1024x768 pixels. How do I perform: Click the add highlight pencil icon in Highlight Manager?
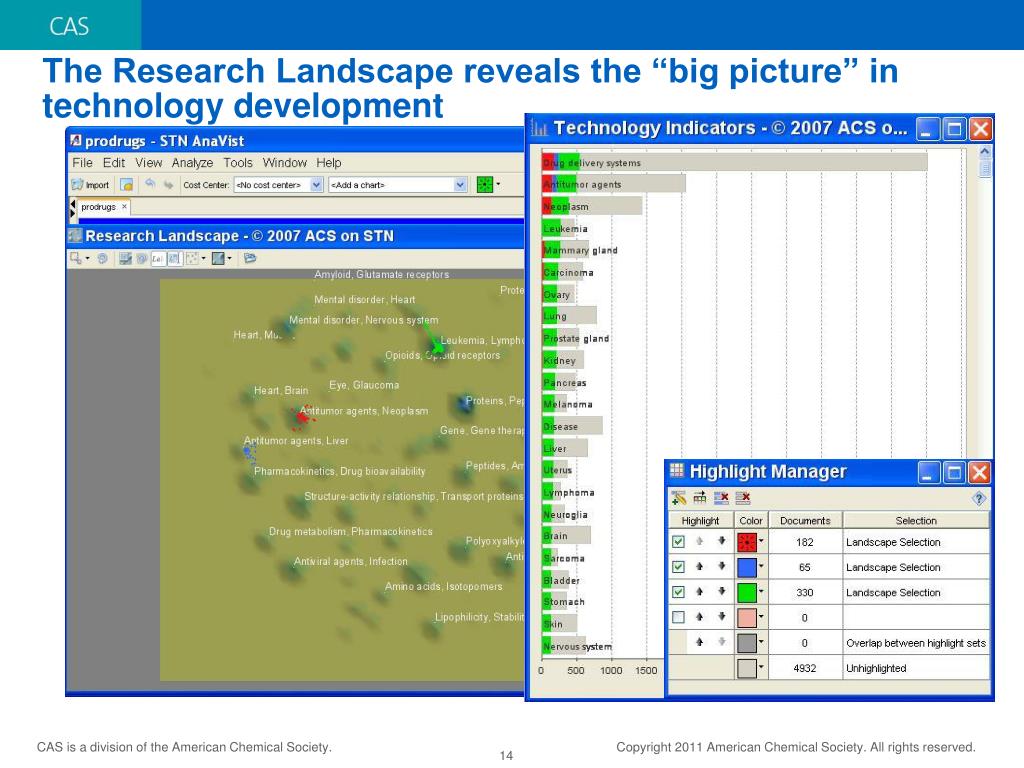(x=679, y=498)
